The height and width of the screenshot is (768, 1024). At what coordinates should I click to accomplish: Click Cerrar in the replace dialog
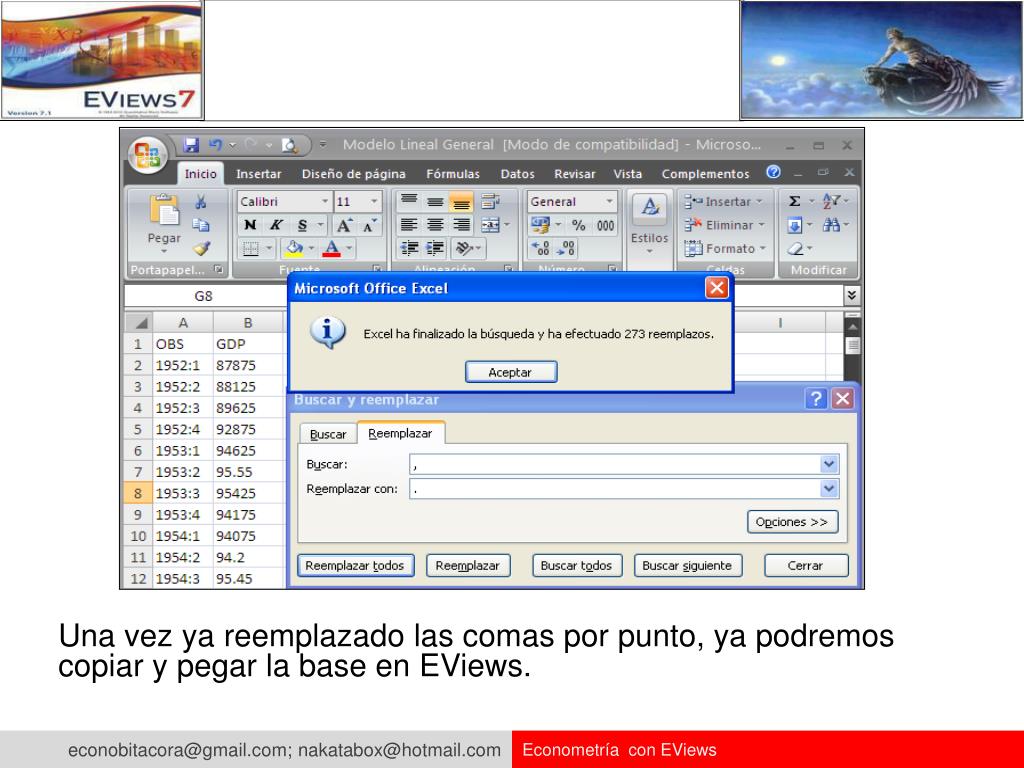coord(806,566)
